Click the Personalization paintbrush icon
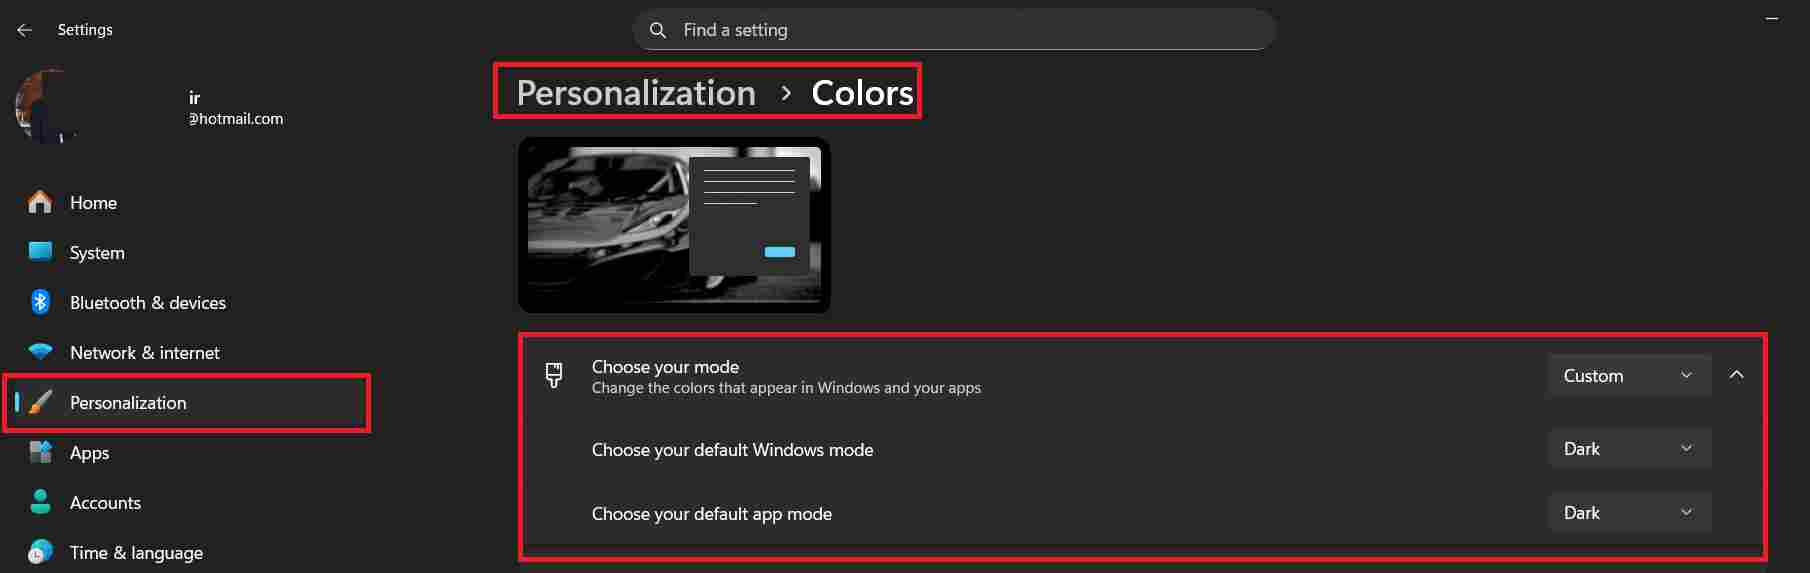 (x=40, y=402)
